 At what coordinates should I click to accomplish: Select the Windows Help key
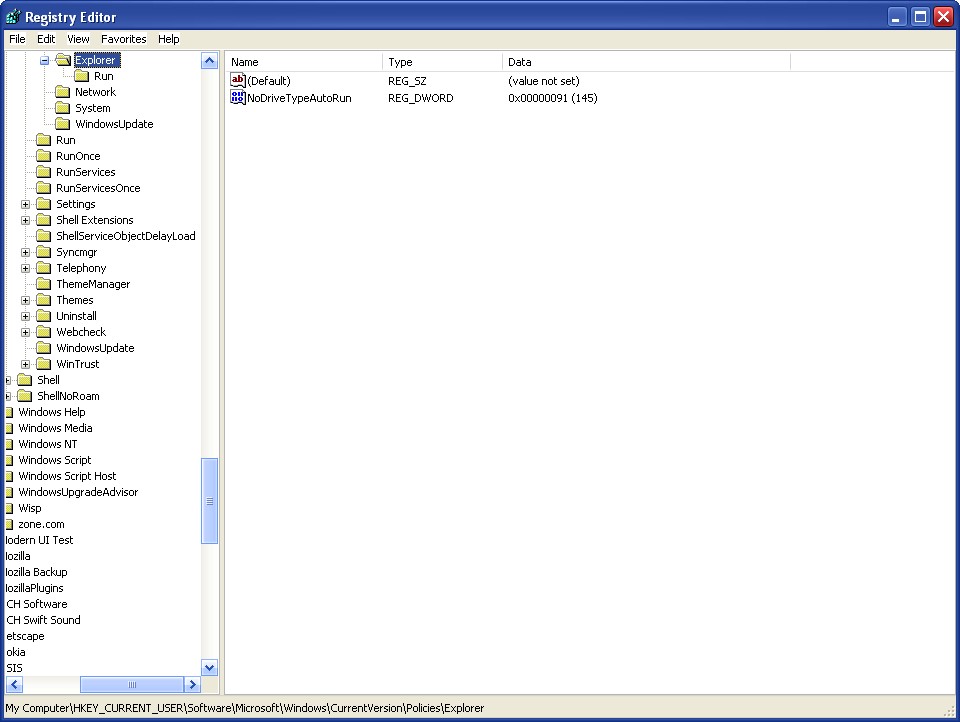[x=51, y=412]
